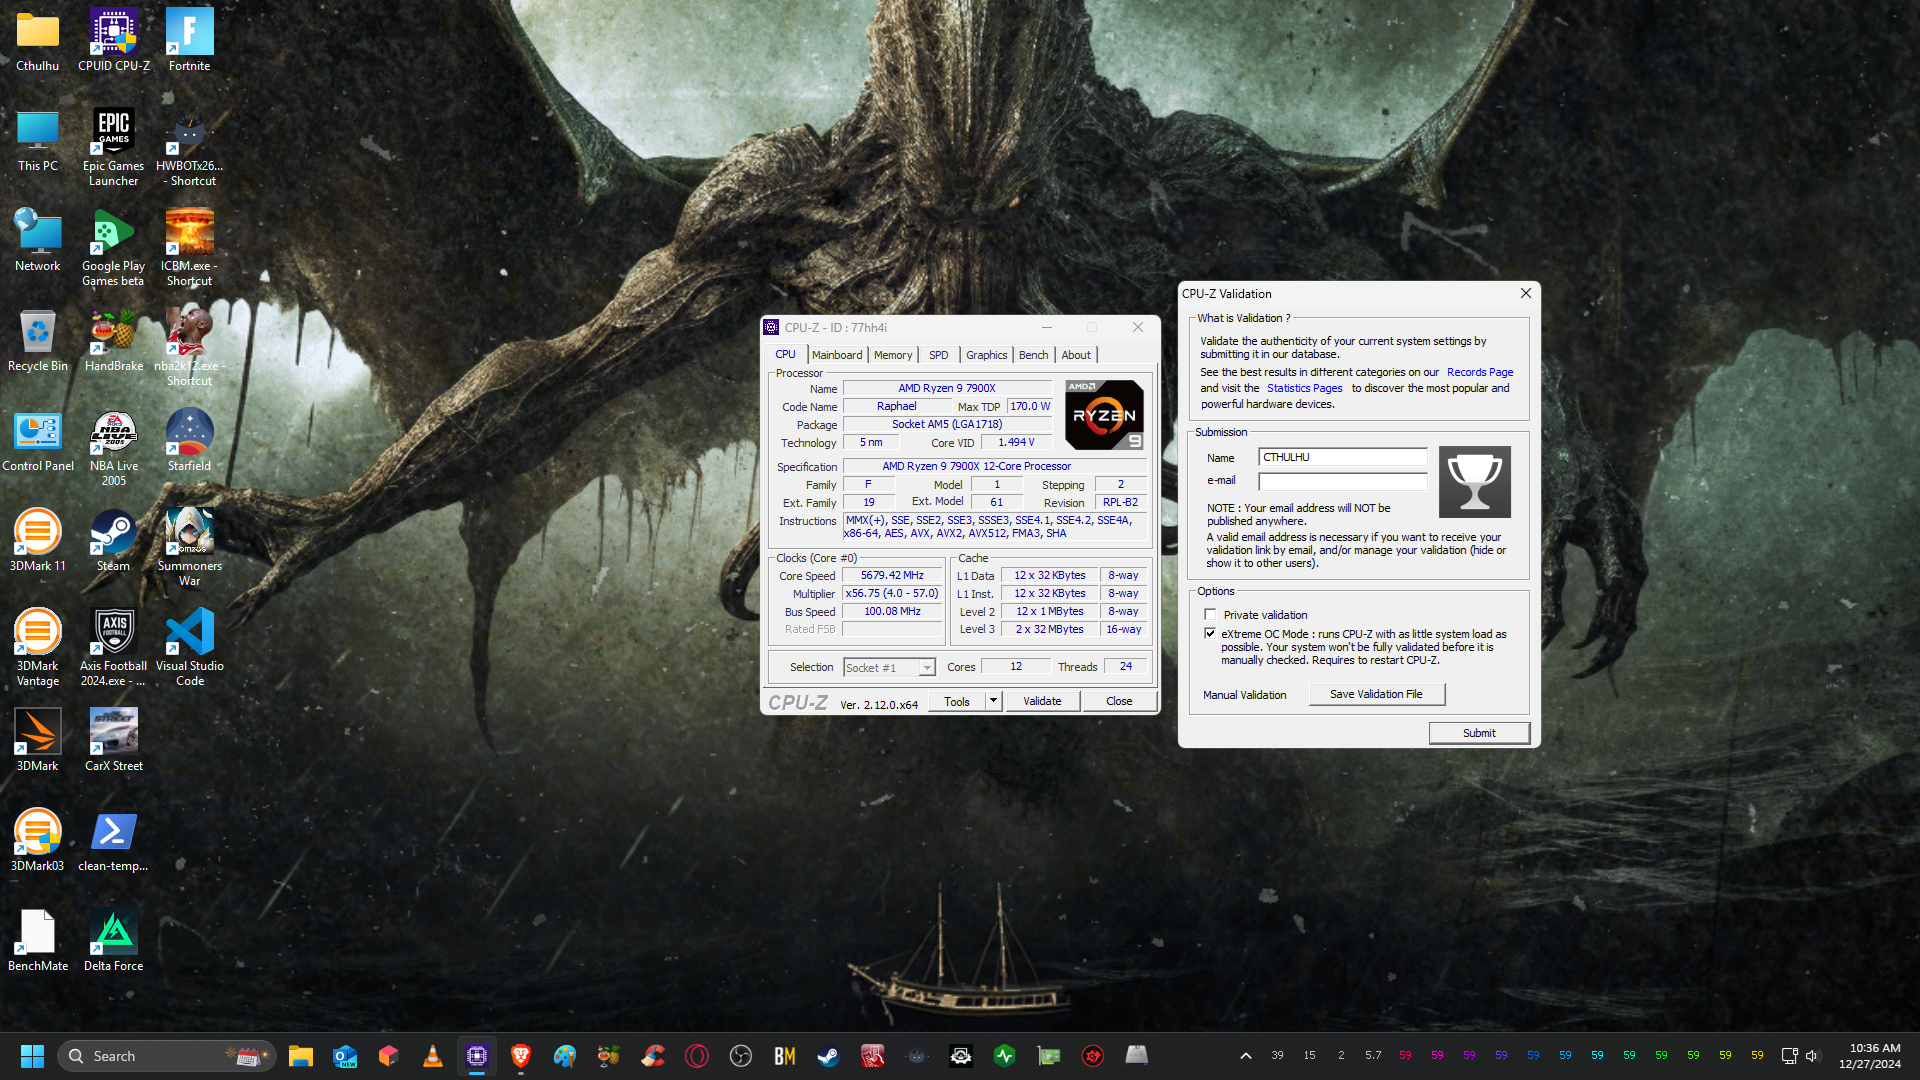Switch to the Graphics tab
Screen dimensions: 1920x1080
pos(987,355)
